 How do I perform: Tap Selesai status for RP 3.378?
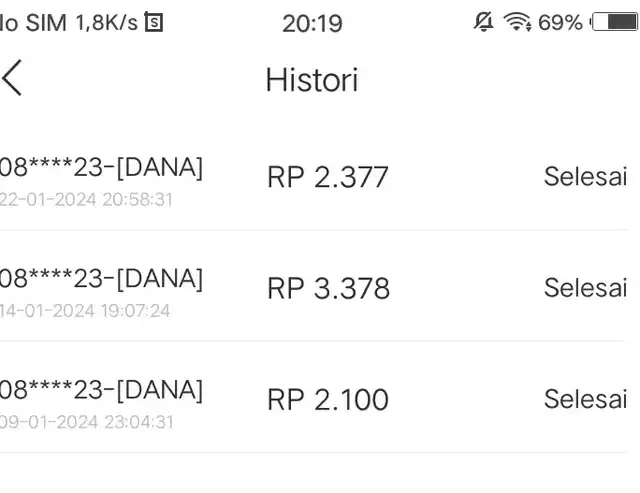585,287
